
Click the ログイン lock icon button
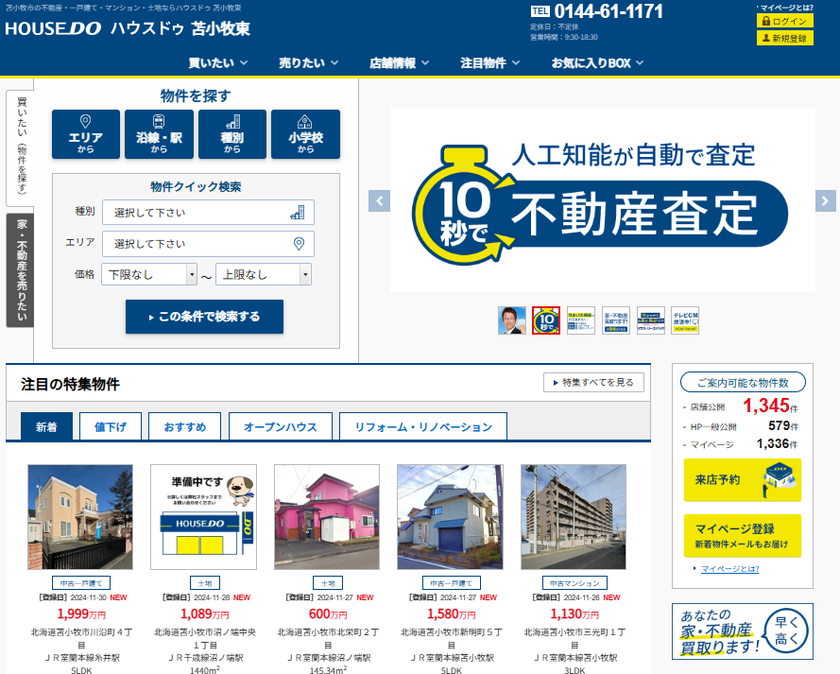pyautogui.click(x=784, y=21)
